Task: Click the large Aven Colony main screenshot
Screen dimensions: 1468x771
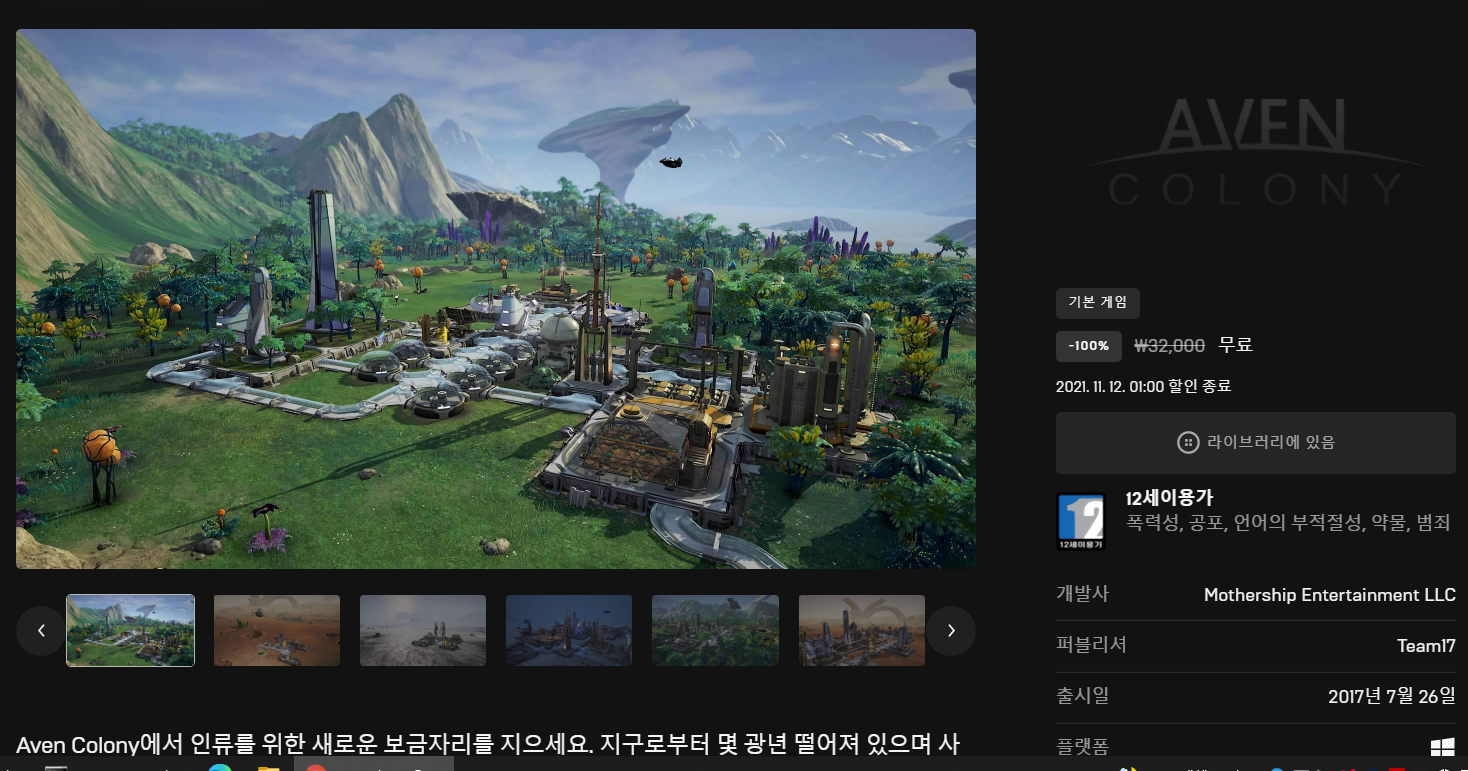Action: click(x=496, y=299)
